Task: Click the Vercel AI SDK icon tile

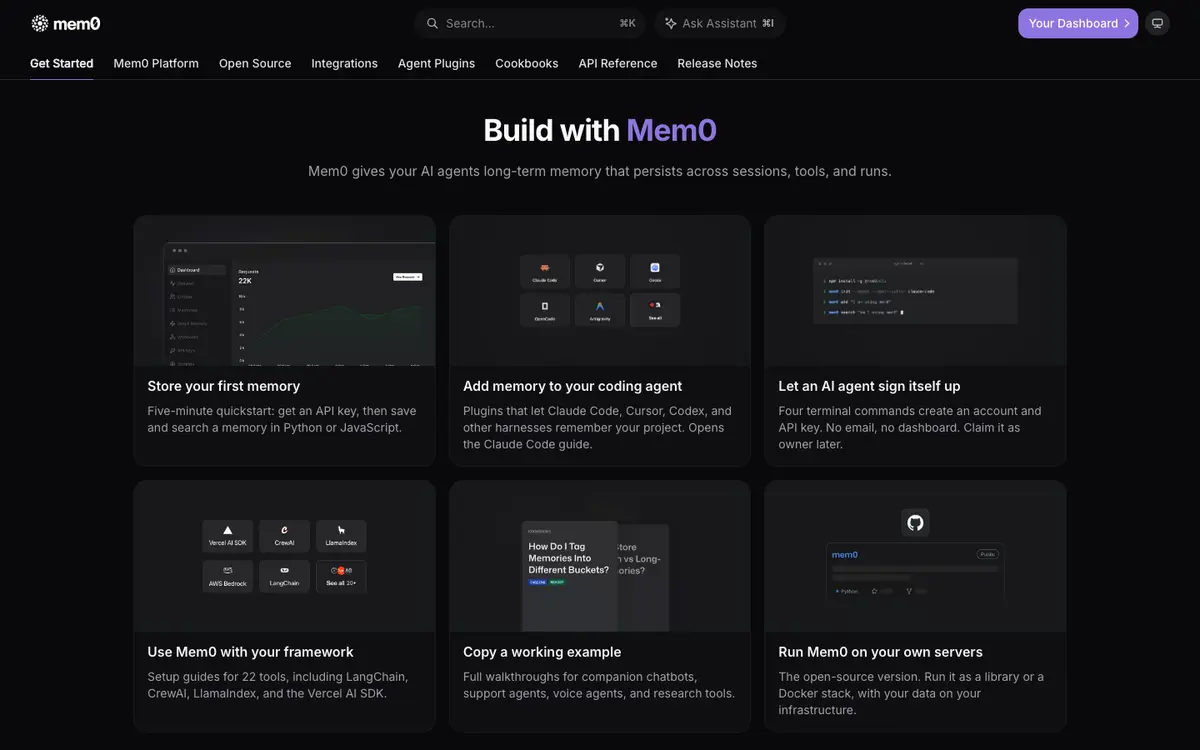Action: pyautogui.click(x=228, y=536)
